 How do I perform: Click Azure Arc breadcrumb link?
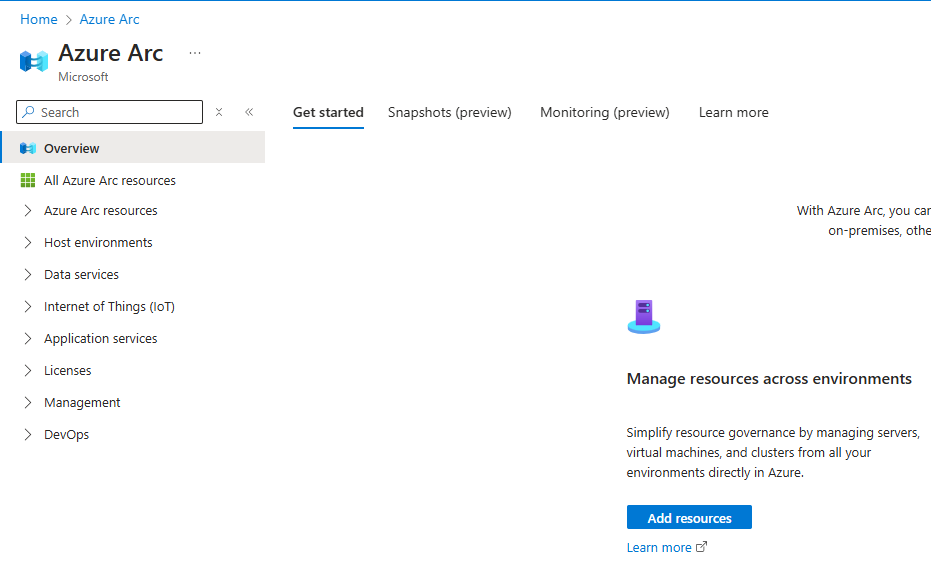tap(109, 20)
